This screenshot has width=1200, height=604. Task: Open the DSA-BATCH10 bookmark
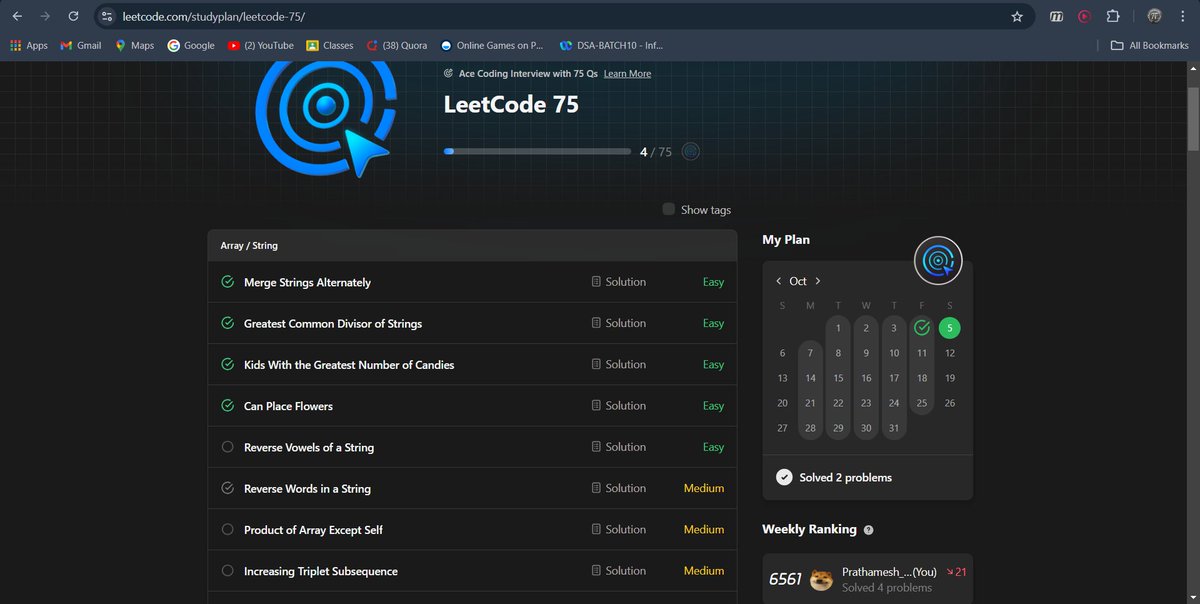coord(612,45)
